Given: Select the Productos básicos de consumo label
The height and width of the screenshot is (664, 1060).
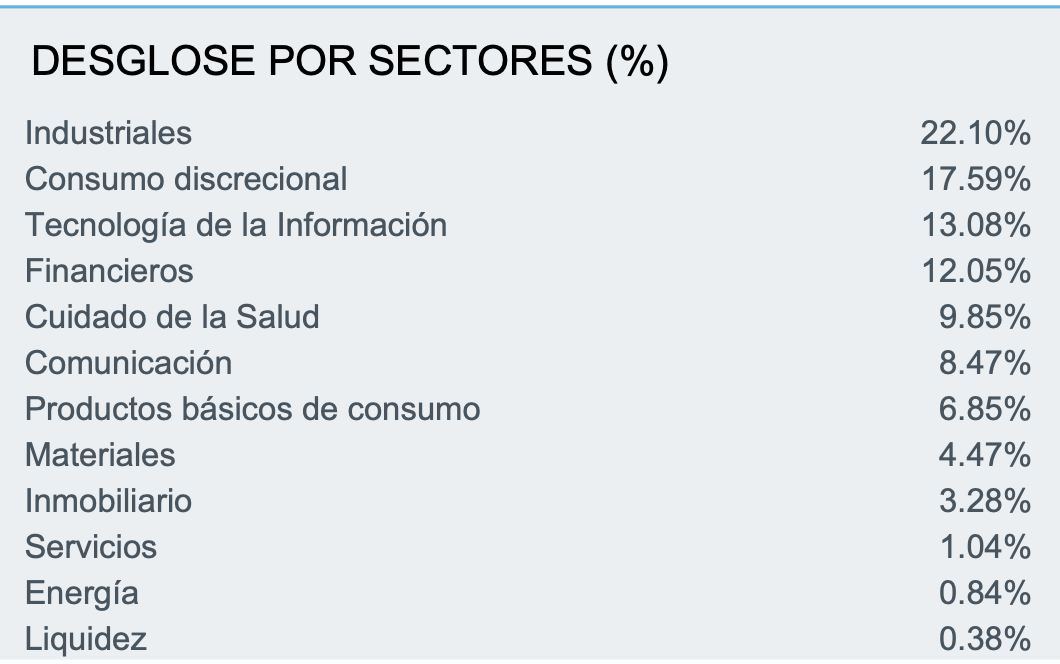Looking at the screenshot, I should [252, 409].
